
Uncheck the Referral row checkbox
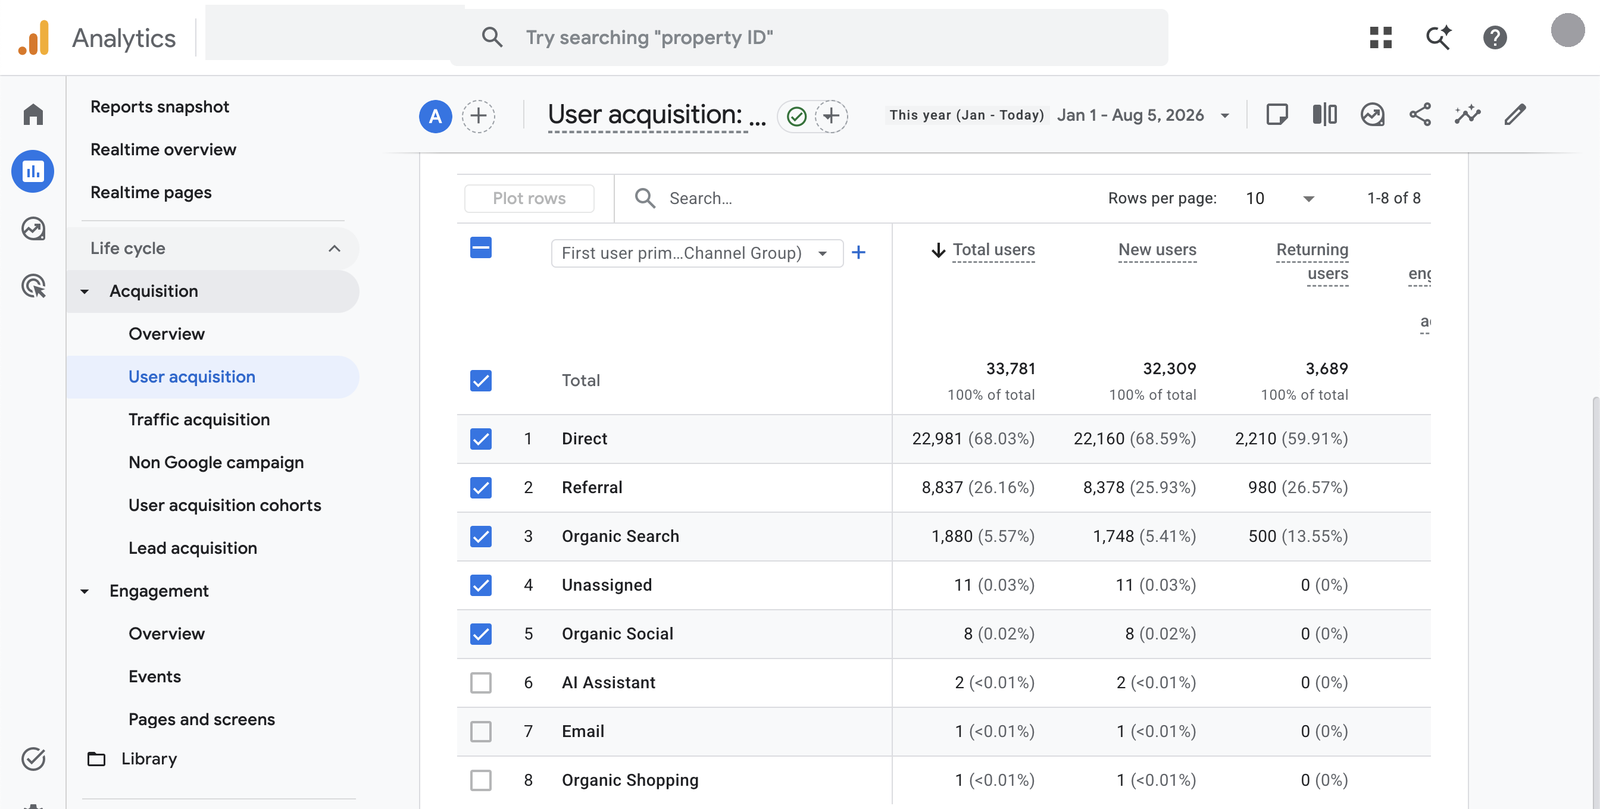point(481,488)
